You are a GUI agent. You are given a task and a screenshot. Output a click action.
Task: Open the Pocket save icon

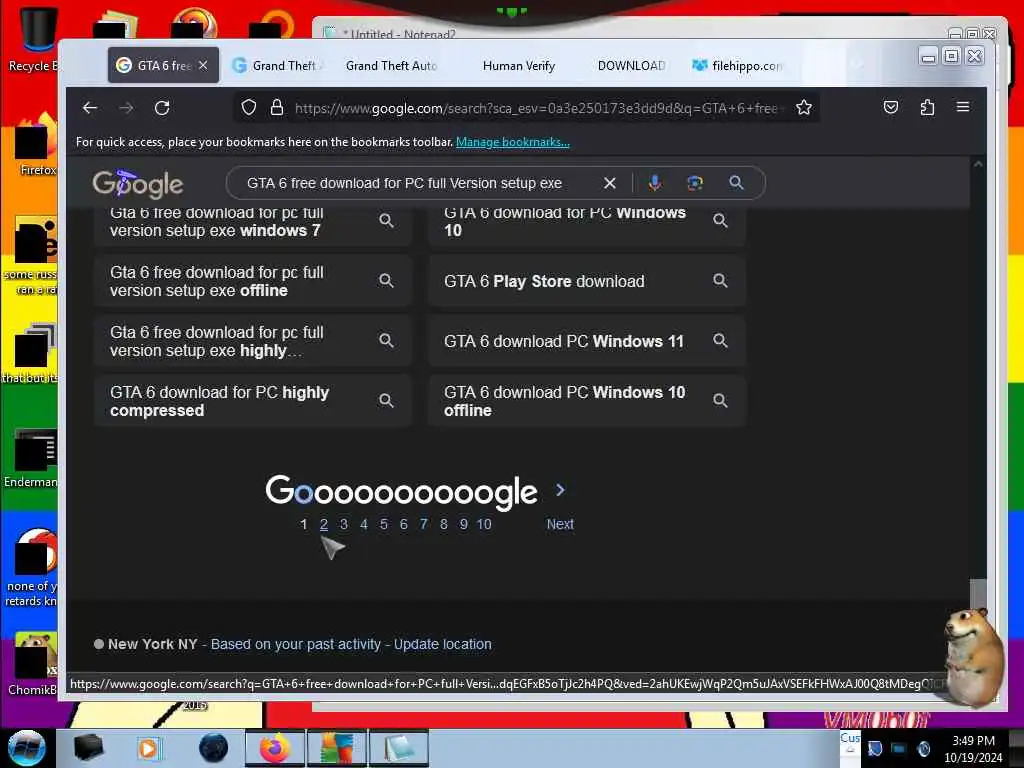tap(891, 107)
